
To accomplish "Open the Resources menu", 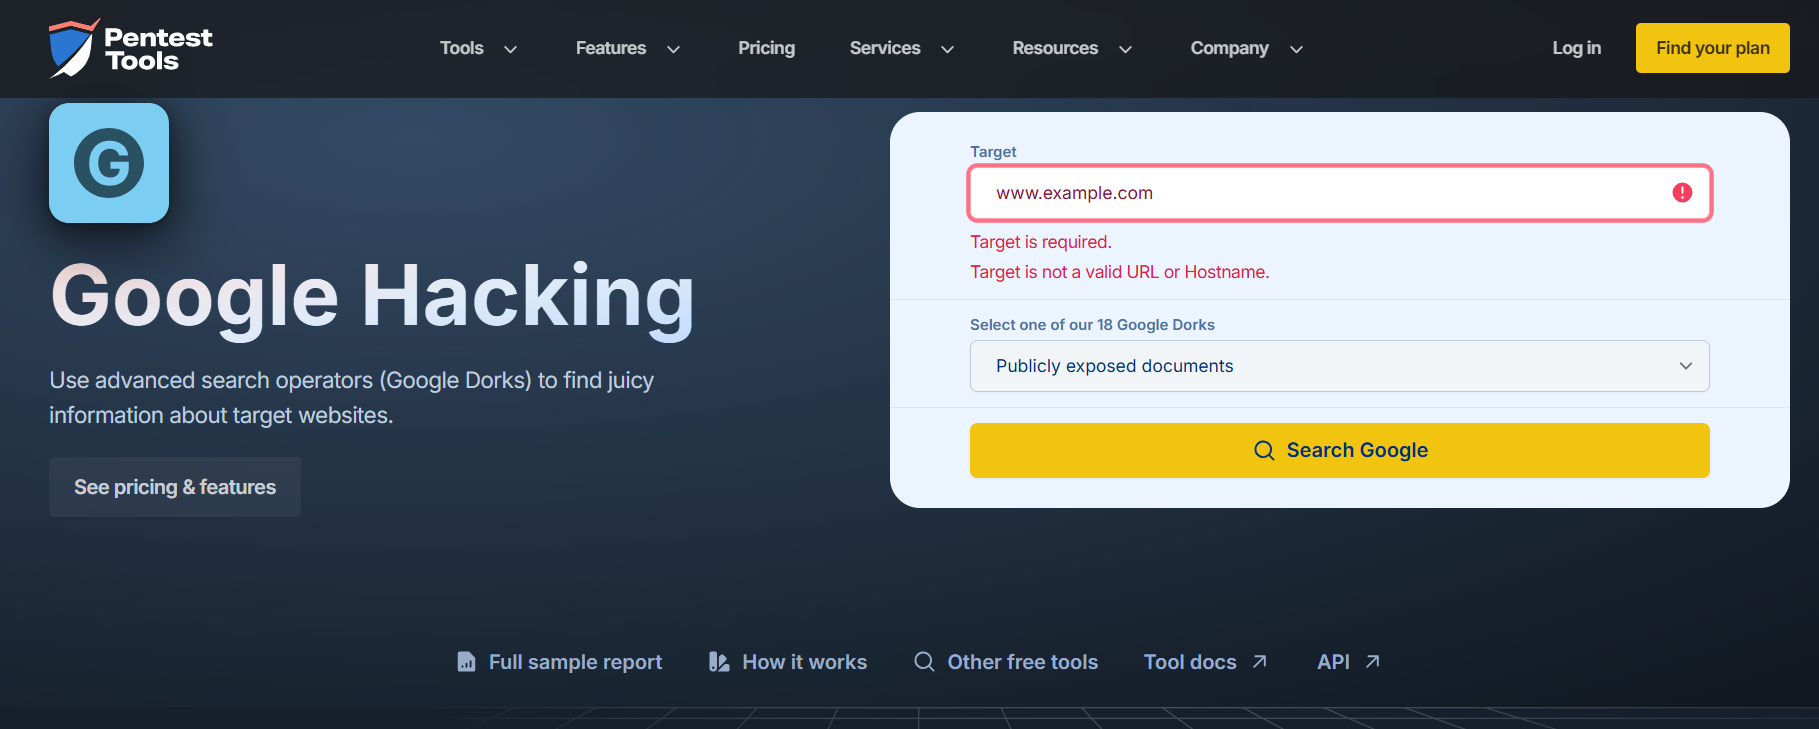I will [1071, 48].
